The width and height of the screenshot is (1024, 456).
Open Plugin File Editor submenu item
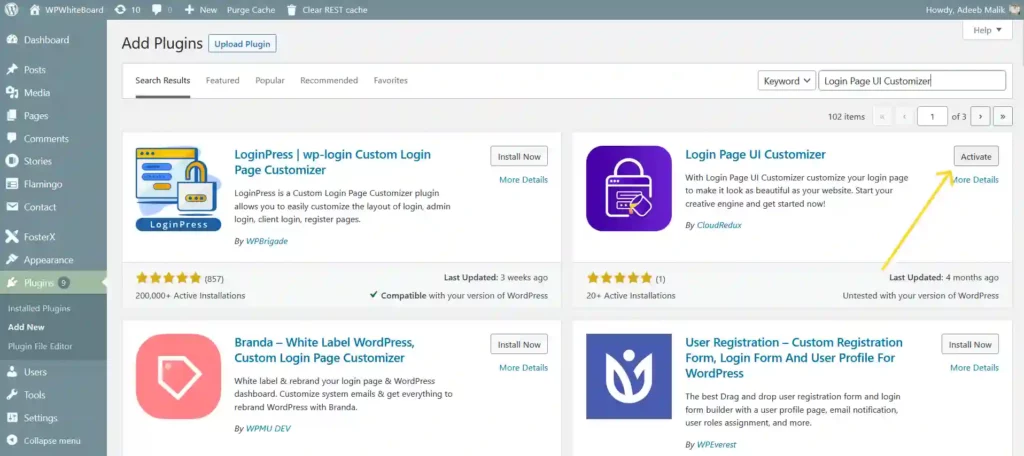tap(40, 346)
